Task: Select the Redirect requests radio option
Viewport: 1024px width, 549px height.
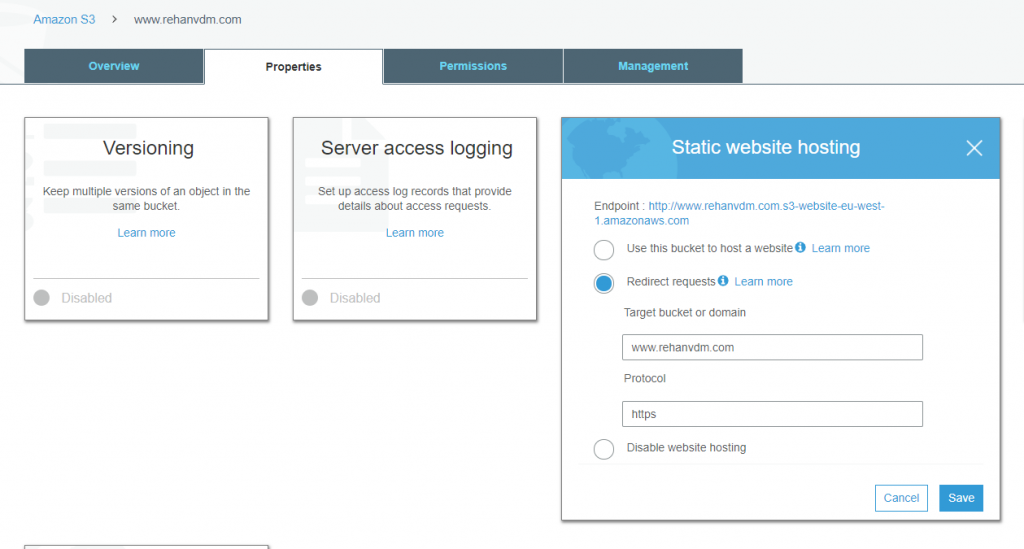Action: click(603, 283)
